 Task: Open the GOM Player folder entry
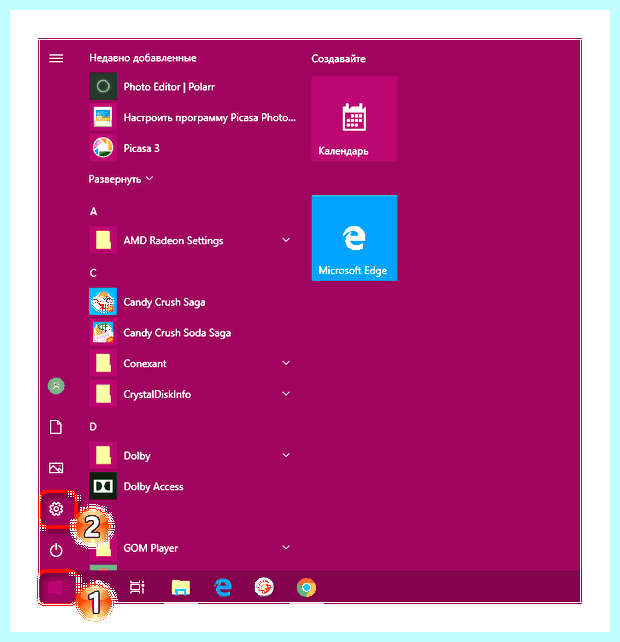192,548
